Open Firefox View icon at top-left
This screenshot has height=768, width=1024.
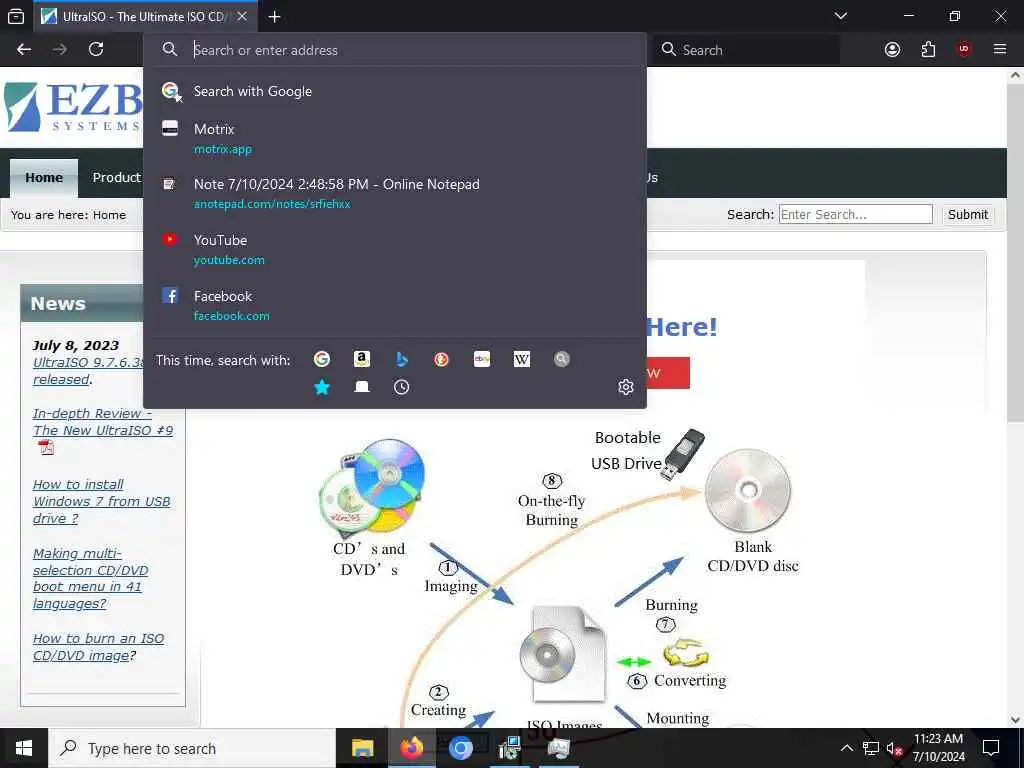[x=16, y=16]
